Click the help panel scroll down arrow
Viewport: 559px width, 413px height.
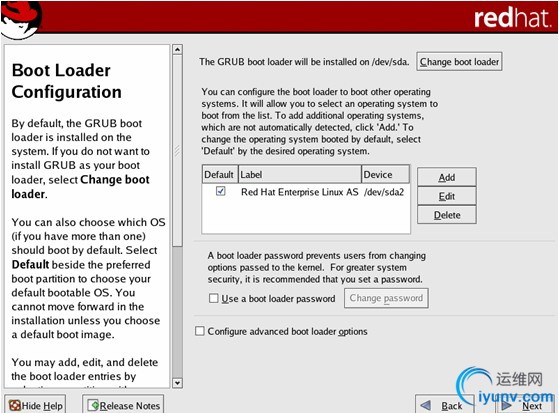coord(177,383)
